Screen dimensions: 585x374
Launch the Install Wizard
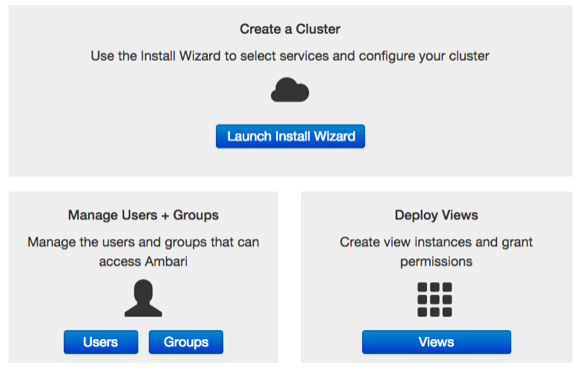coord(290,136)
